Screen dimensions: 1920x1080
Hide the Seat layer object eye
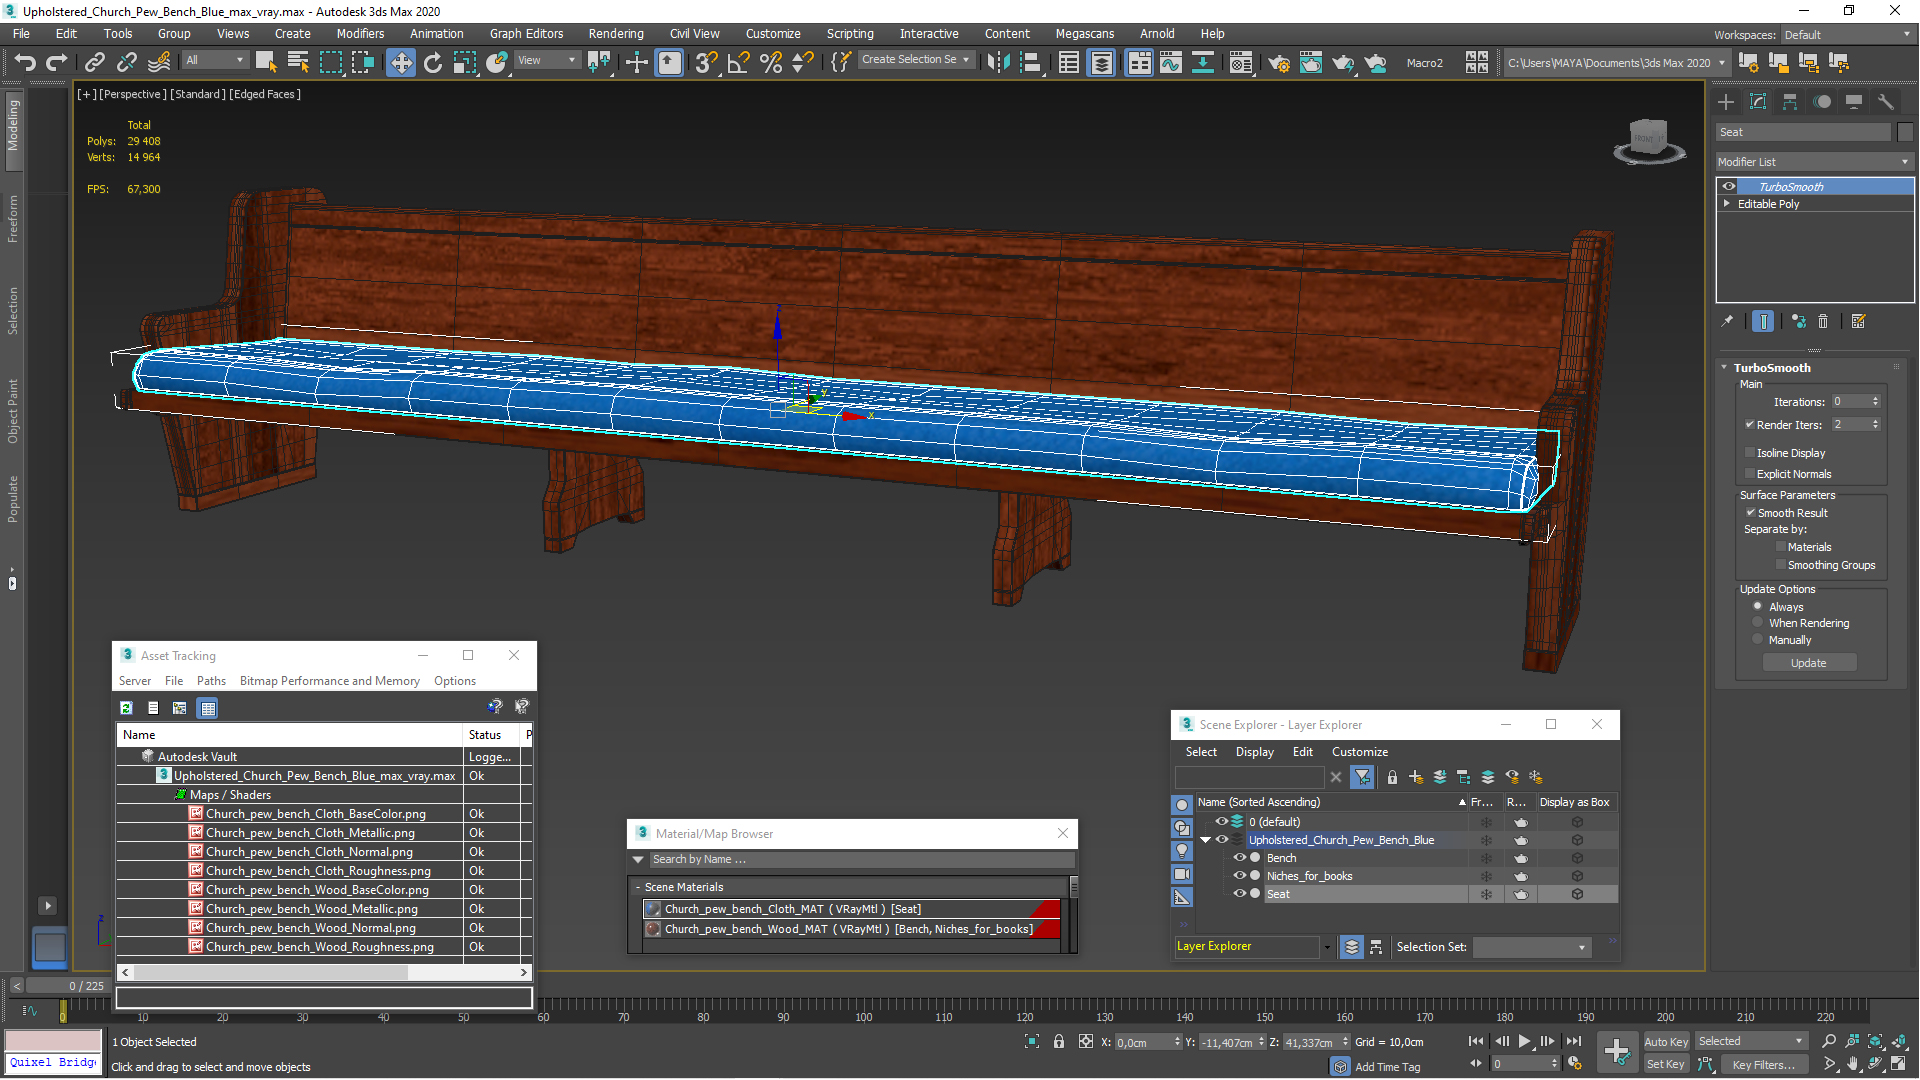click(1239, 894)
